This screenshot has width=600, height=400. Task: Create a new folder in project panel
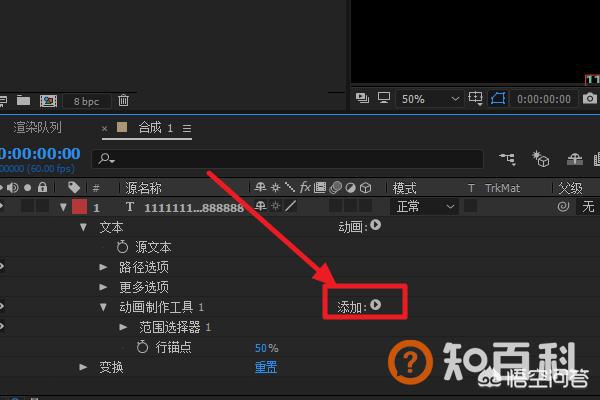[23, 101]
